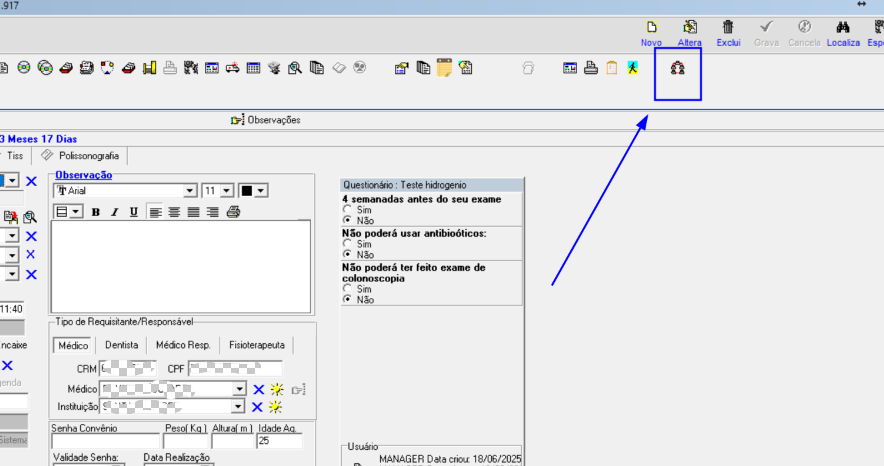The image size is (884, 466).
Task: Click the double CD discs toolbar icon
Action: (x=45, y=68)
